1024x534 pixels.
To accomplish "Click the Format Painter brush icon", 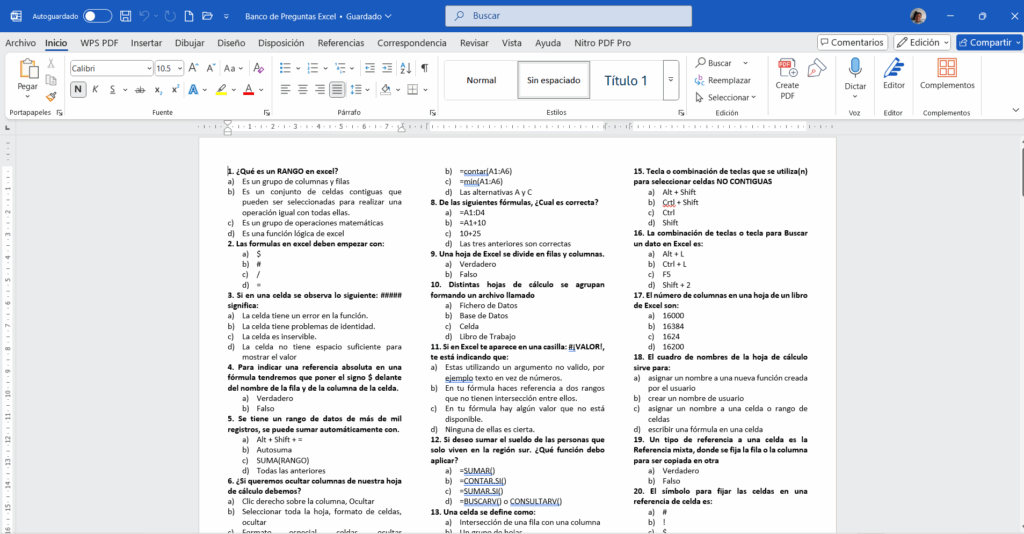I will 51,96.
